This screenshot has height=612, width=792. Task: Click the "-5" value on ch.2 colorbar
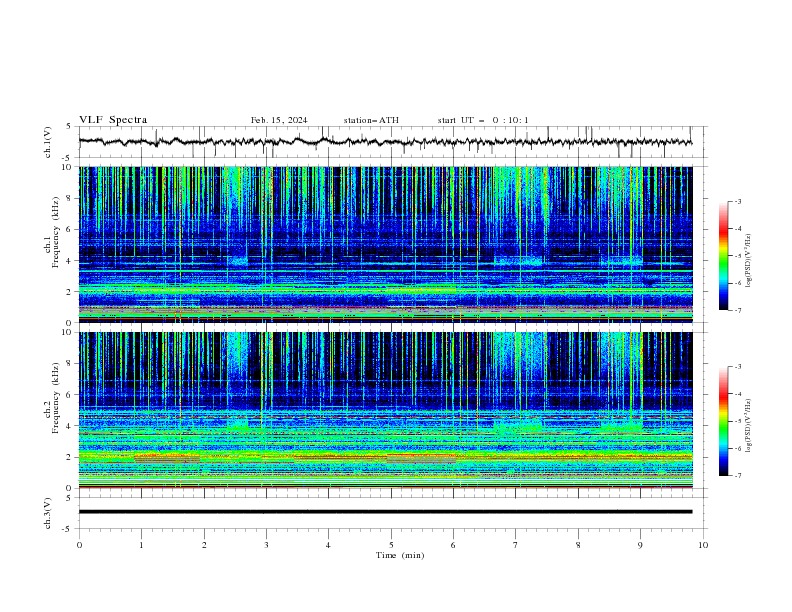pyautogui.click(x=738, y=421)
